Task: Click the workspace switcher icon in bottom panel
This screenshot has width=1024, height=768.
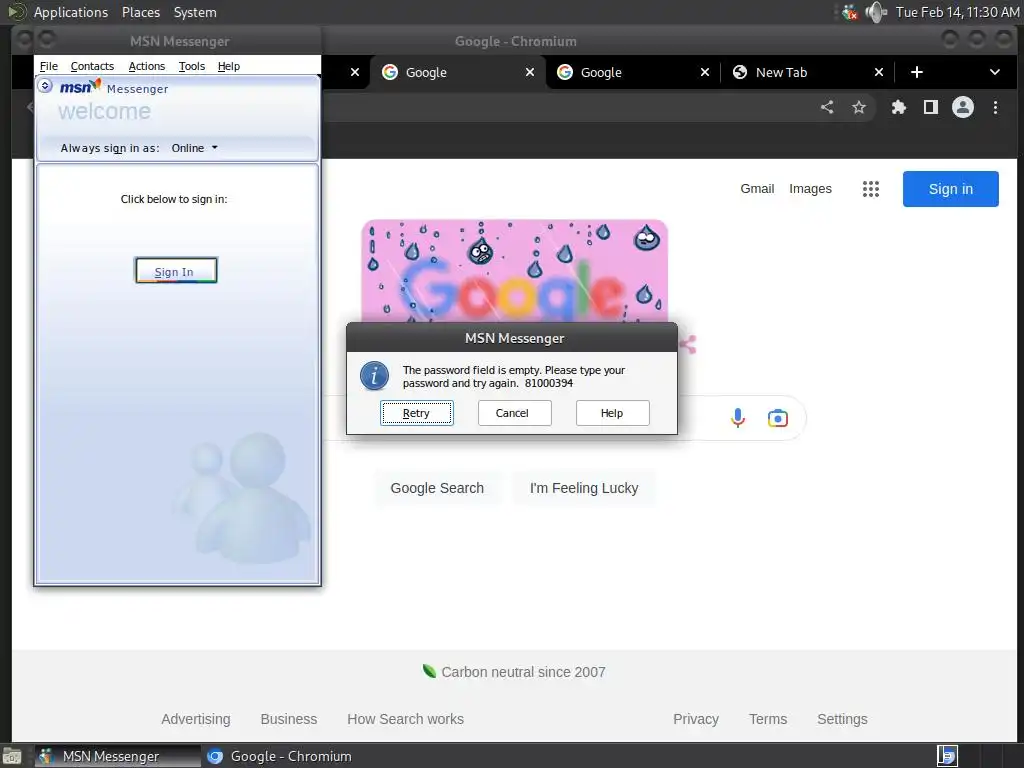Action: point(947,756)
